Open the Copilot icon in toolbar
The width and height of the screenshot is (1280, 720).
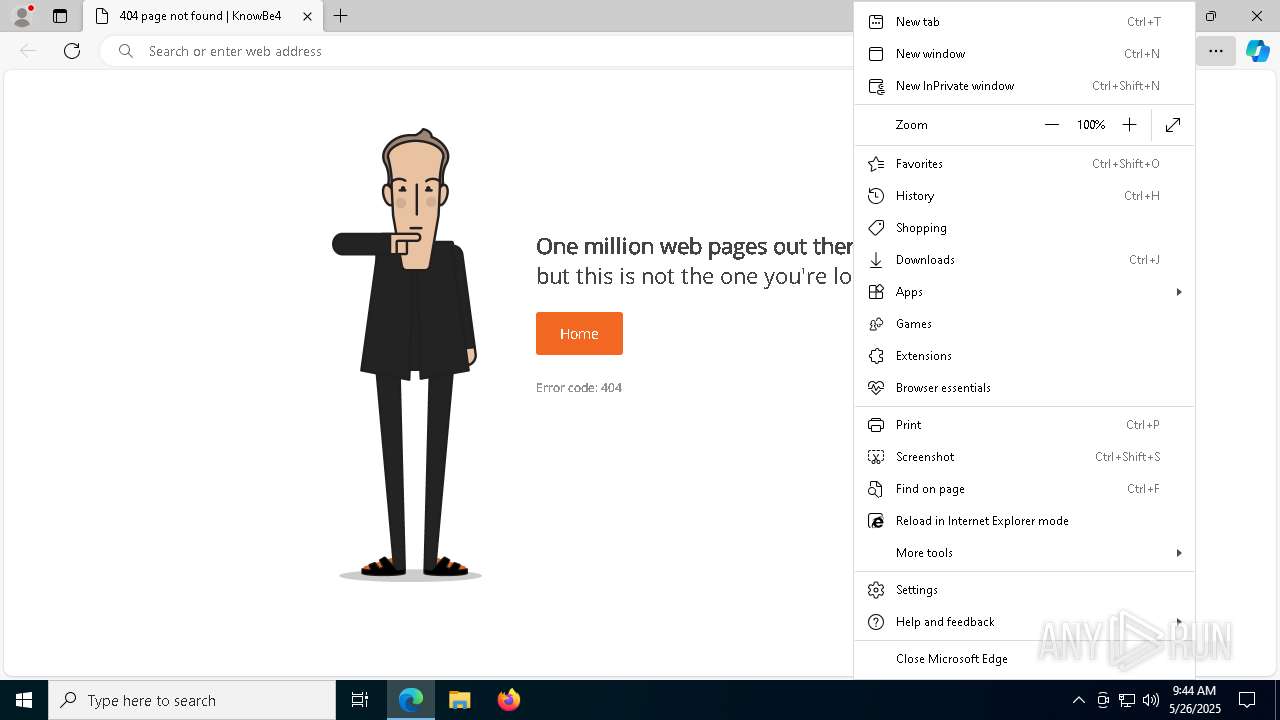[x=1258, y=51]
